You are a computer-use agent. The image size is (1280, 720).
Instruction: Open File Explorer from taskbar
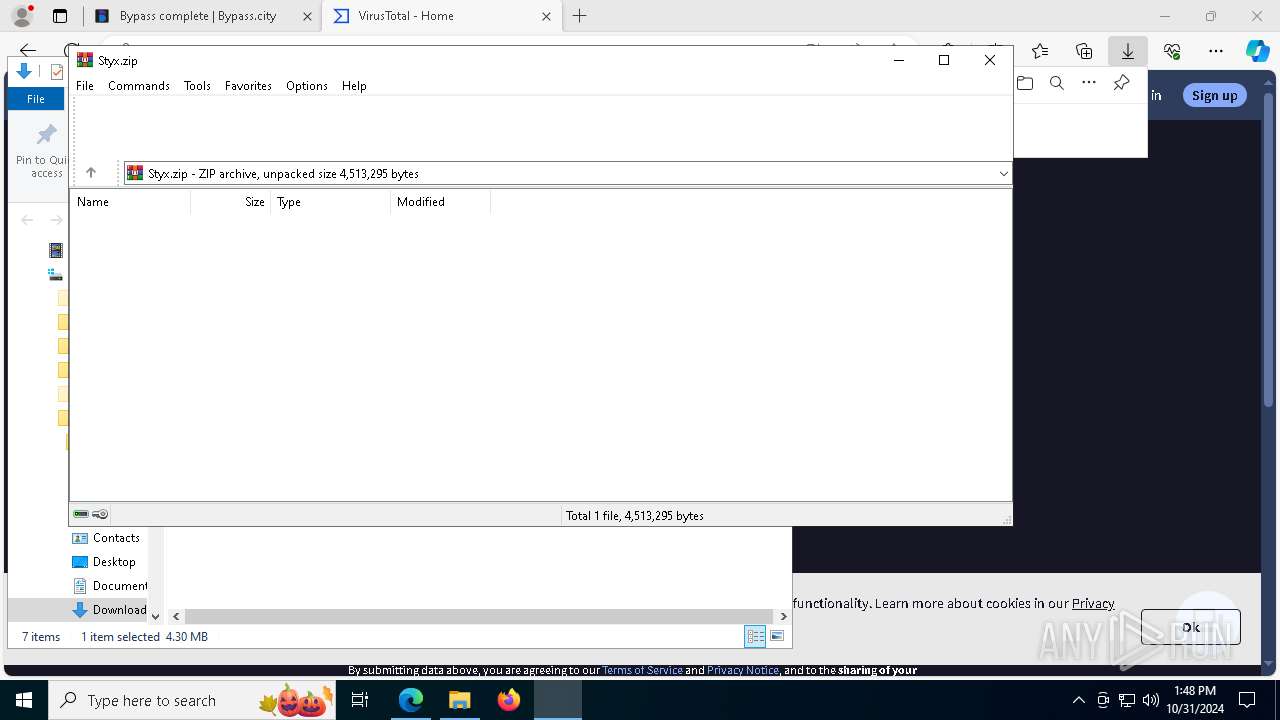(460, 700)
